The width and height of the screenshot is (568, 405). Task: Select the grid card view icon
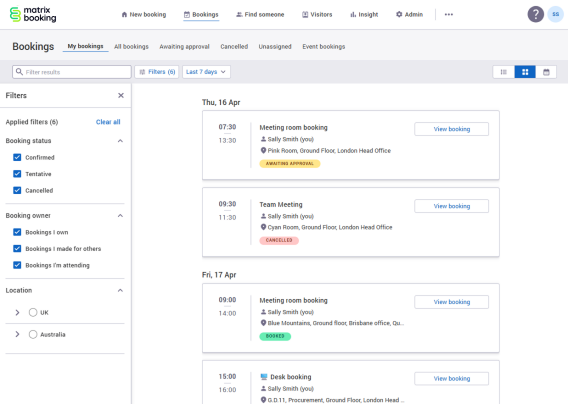(525, 72)
